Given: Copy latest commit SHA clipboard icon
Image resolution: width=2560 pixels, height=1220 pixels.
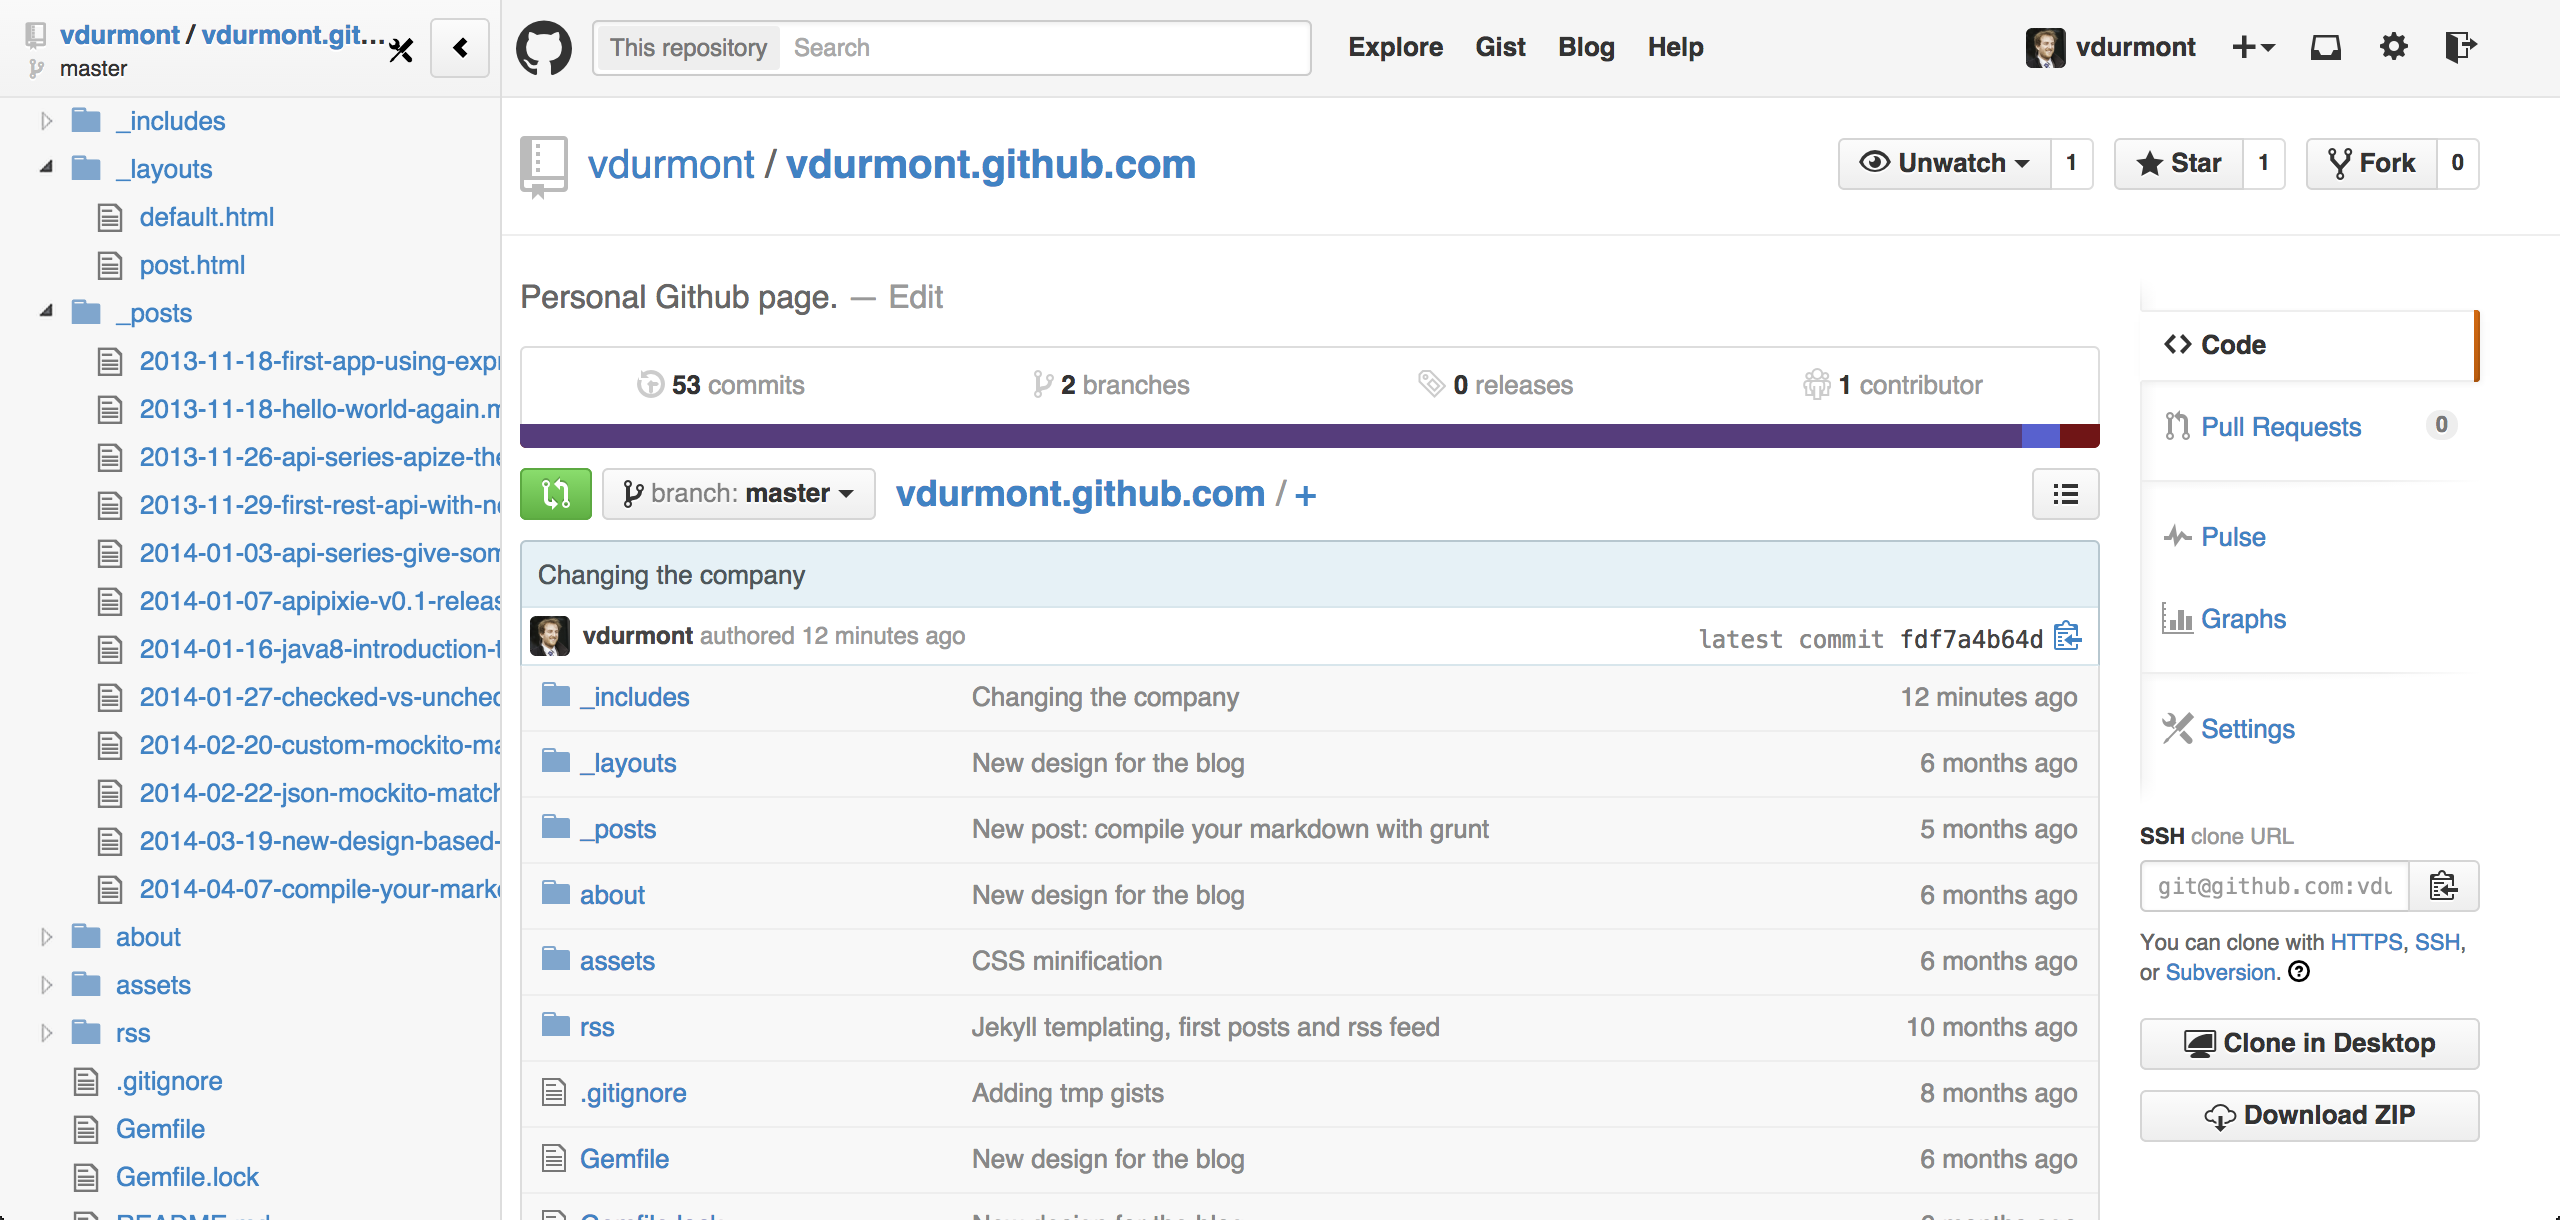Looking at the screenshot, I should (2067, 637).
